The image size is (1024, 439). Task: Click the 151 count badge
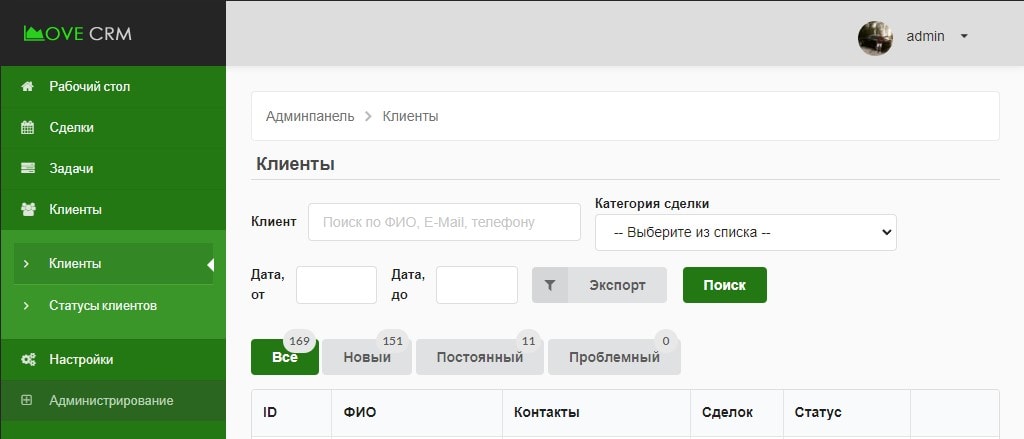click(x=392, y=341)
